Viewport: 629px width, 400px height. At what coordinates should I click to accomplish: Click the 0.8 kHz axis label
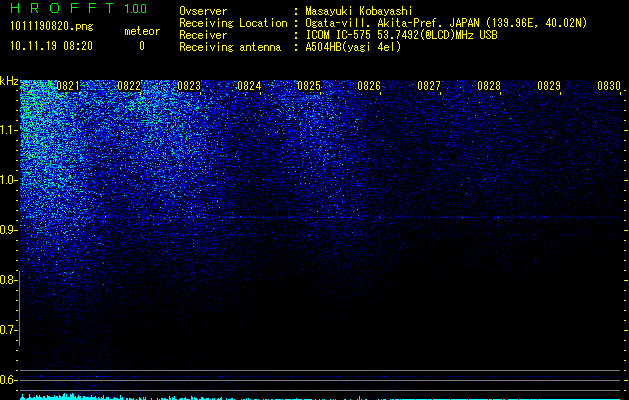[7, 280]
